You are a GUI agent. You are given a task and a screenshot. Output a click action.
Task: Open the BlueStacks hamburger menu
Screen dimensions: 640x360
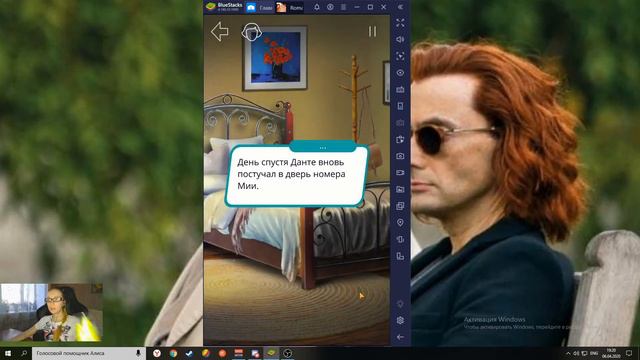[344, 7]
